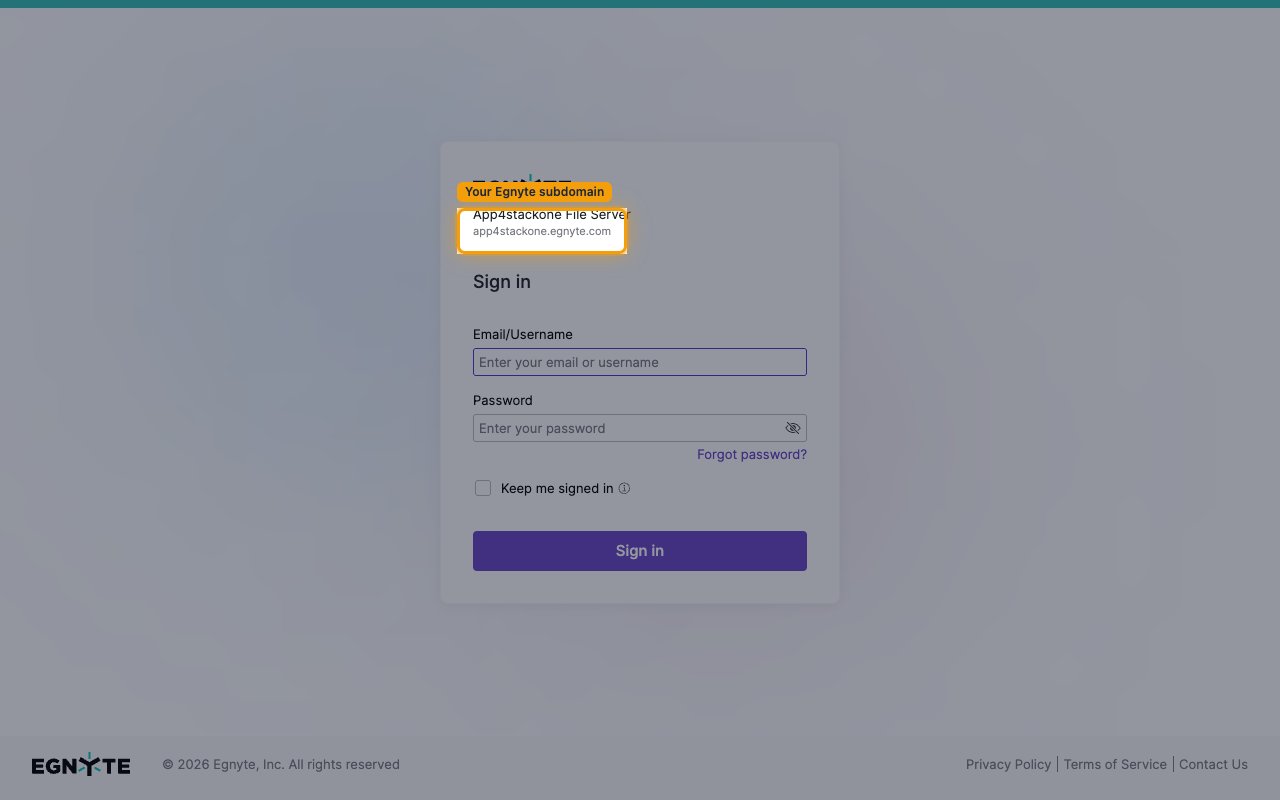The width and height of the screenshot is (1280, 800).
Task: Open the Terms of Service link
Action: (x=1115, y=764)
